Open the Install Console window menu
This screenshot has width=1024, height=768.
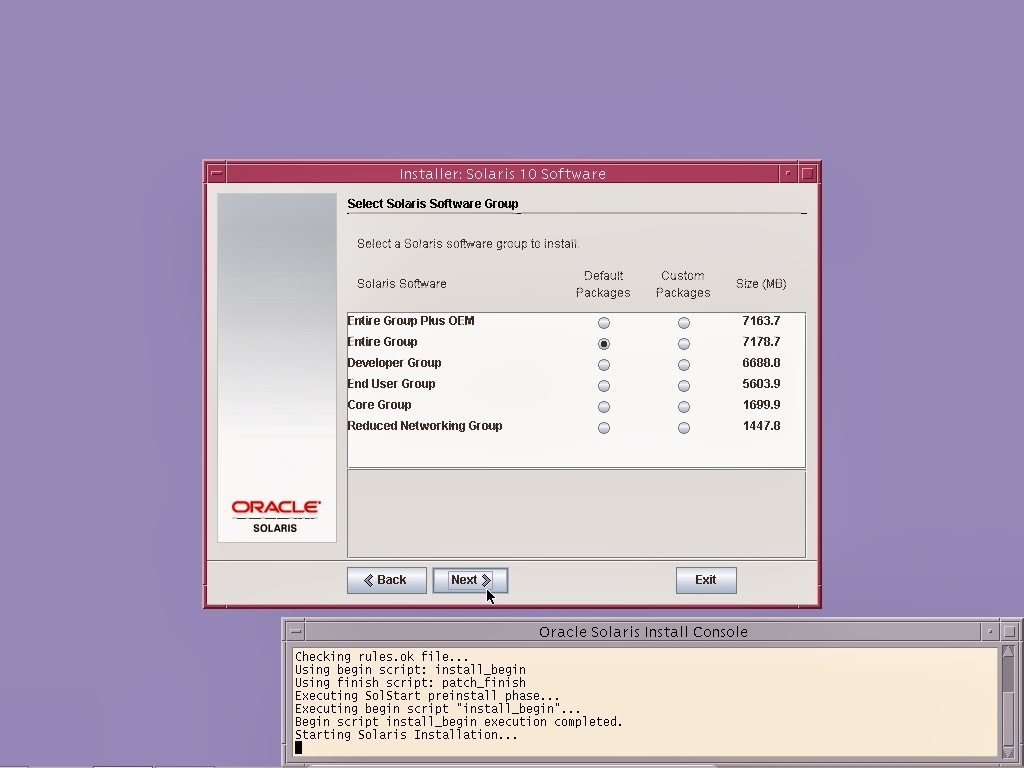tap(295, 631)
